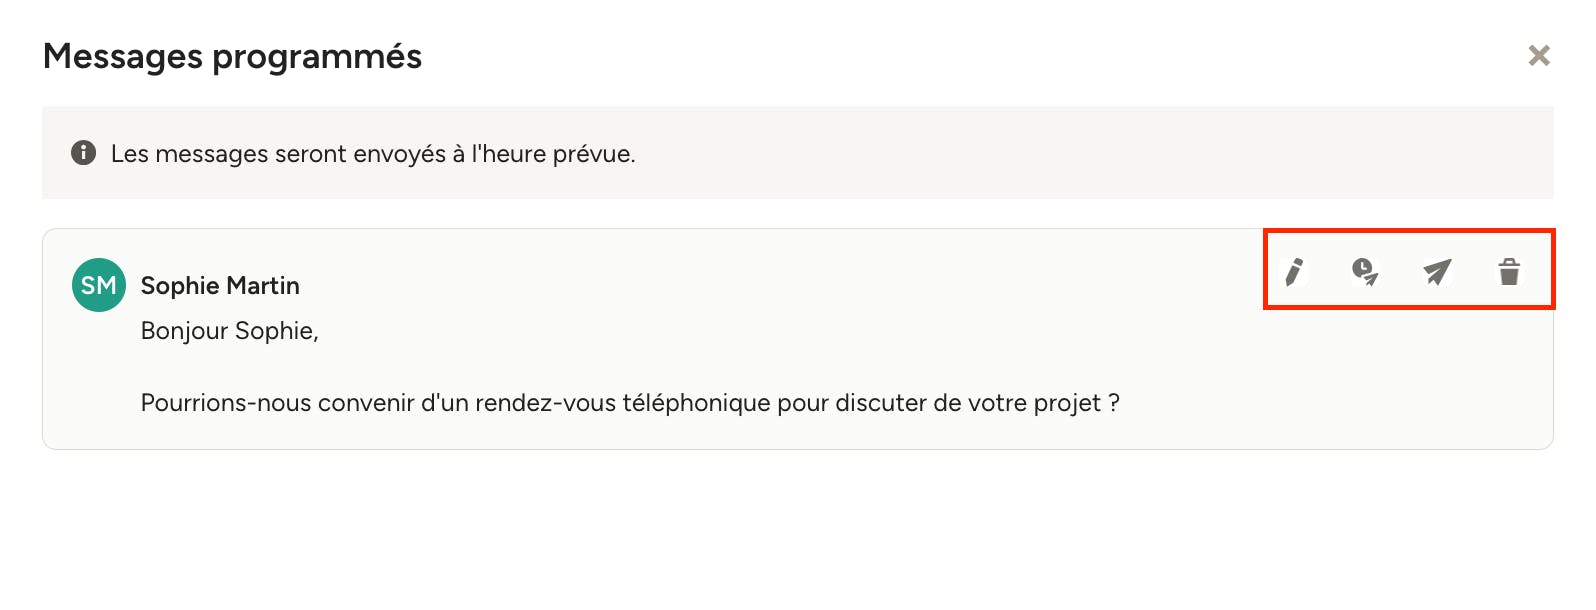The height and width of the screenshot is (610, 1596).
Task: Dismiss the scheduled messages window with X
Action: click(x=1539, y=56)
